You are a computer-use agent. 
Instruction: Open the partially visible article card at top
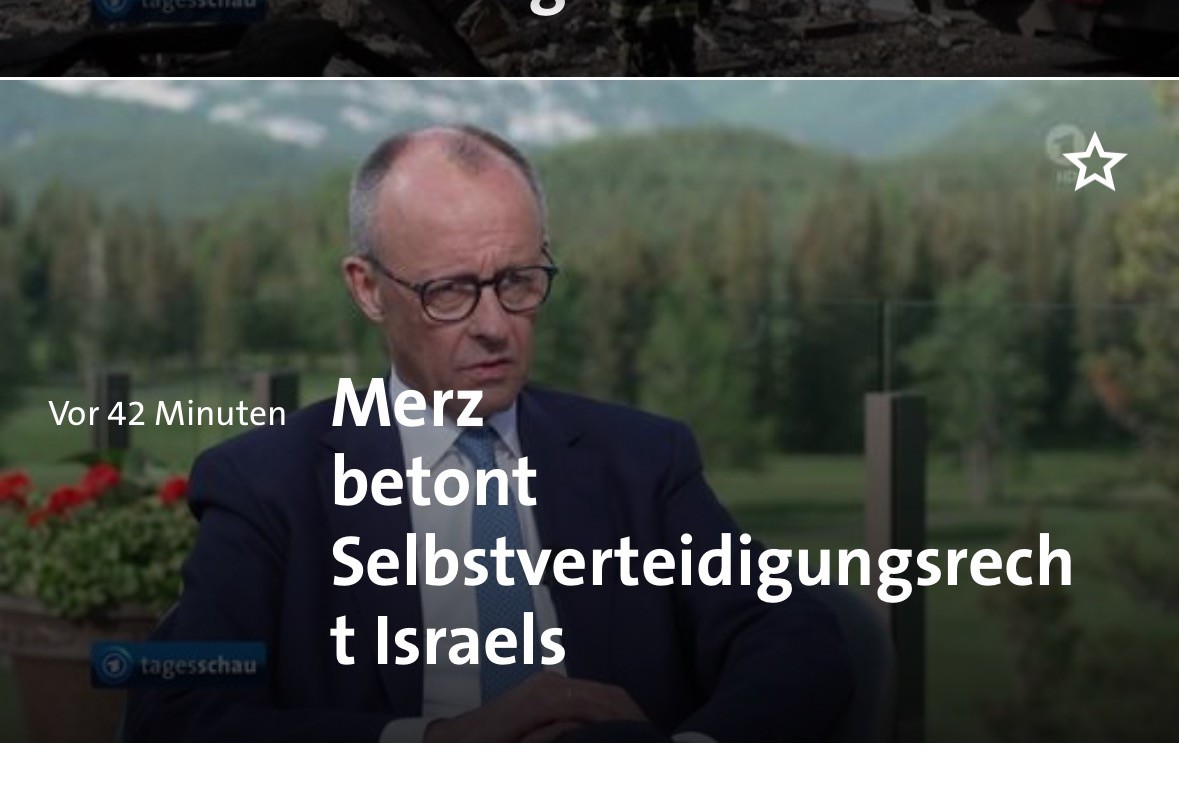590,38
